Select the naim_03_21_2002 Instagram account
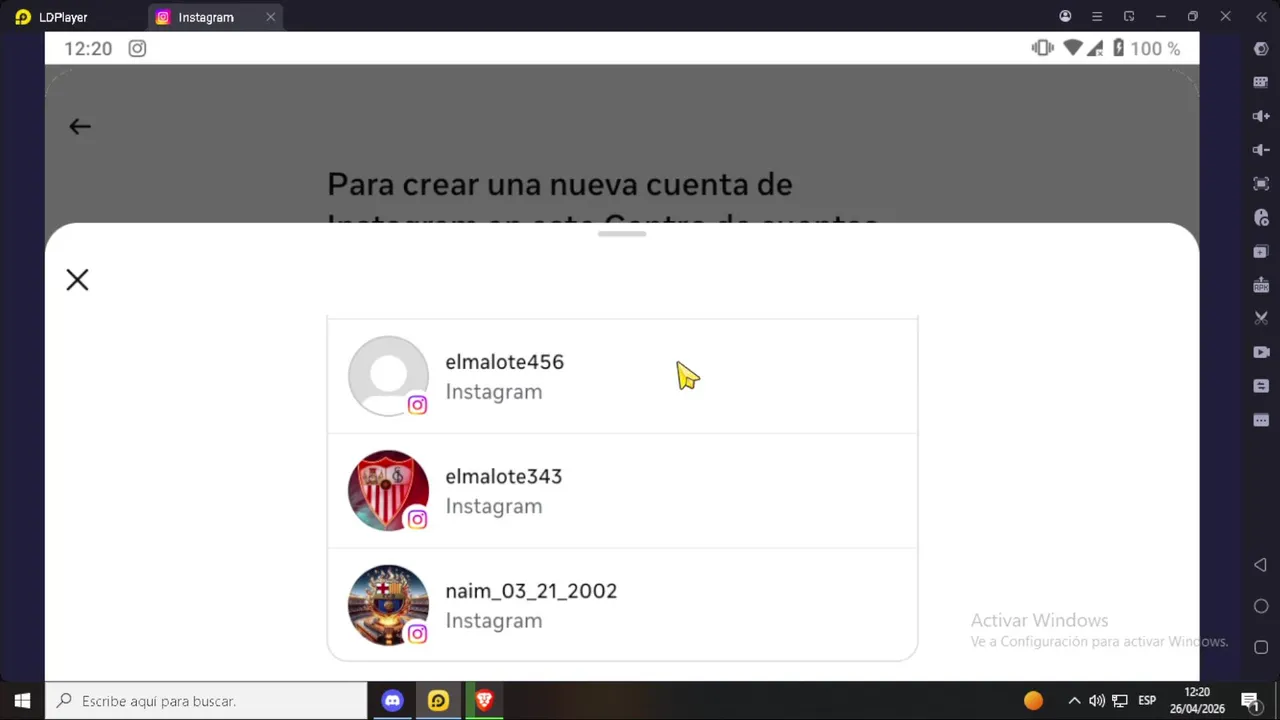1280x720 pixels. tap(622, 605)
